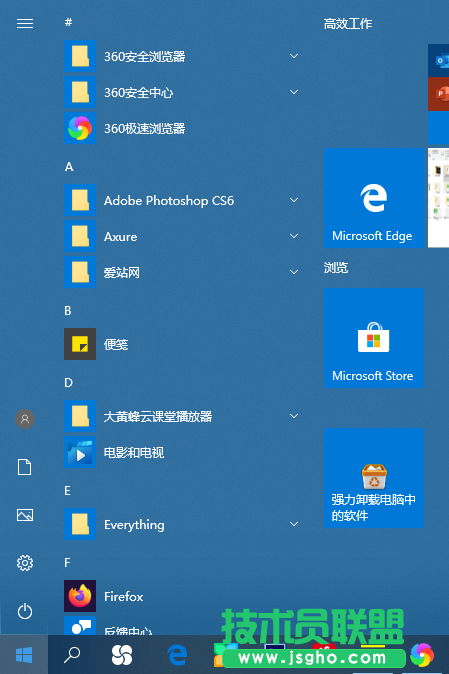Click the 360极速浏览器 label text
The width and height of the screenshot is (449, 674).
pos(144,129)
